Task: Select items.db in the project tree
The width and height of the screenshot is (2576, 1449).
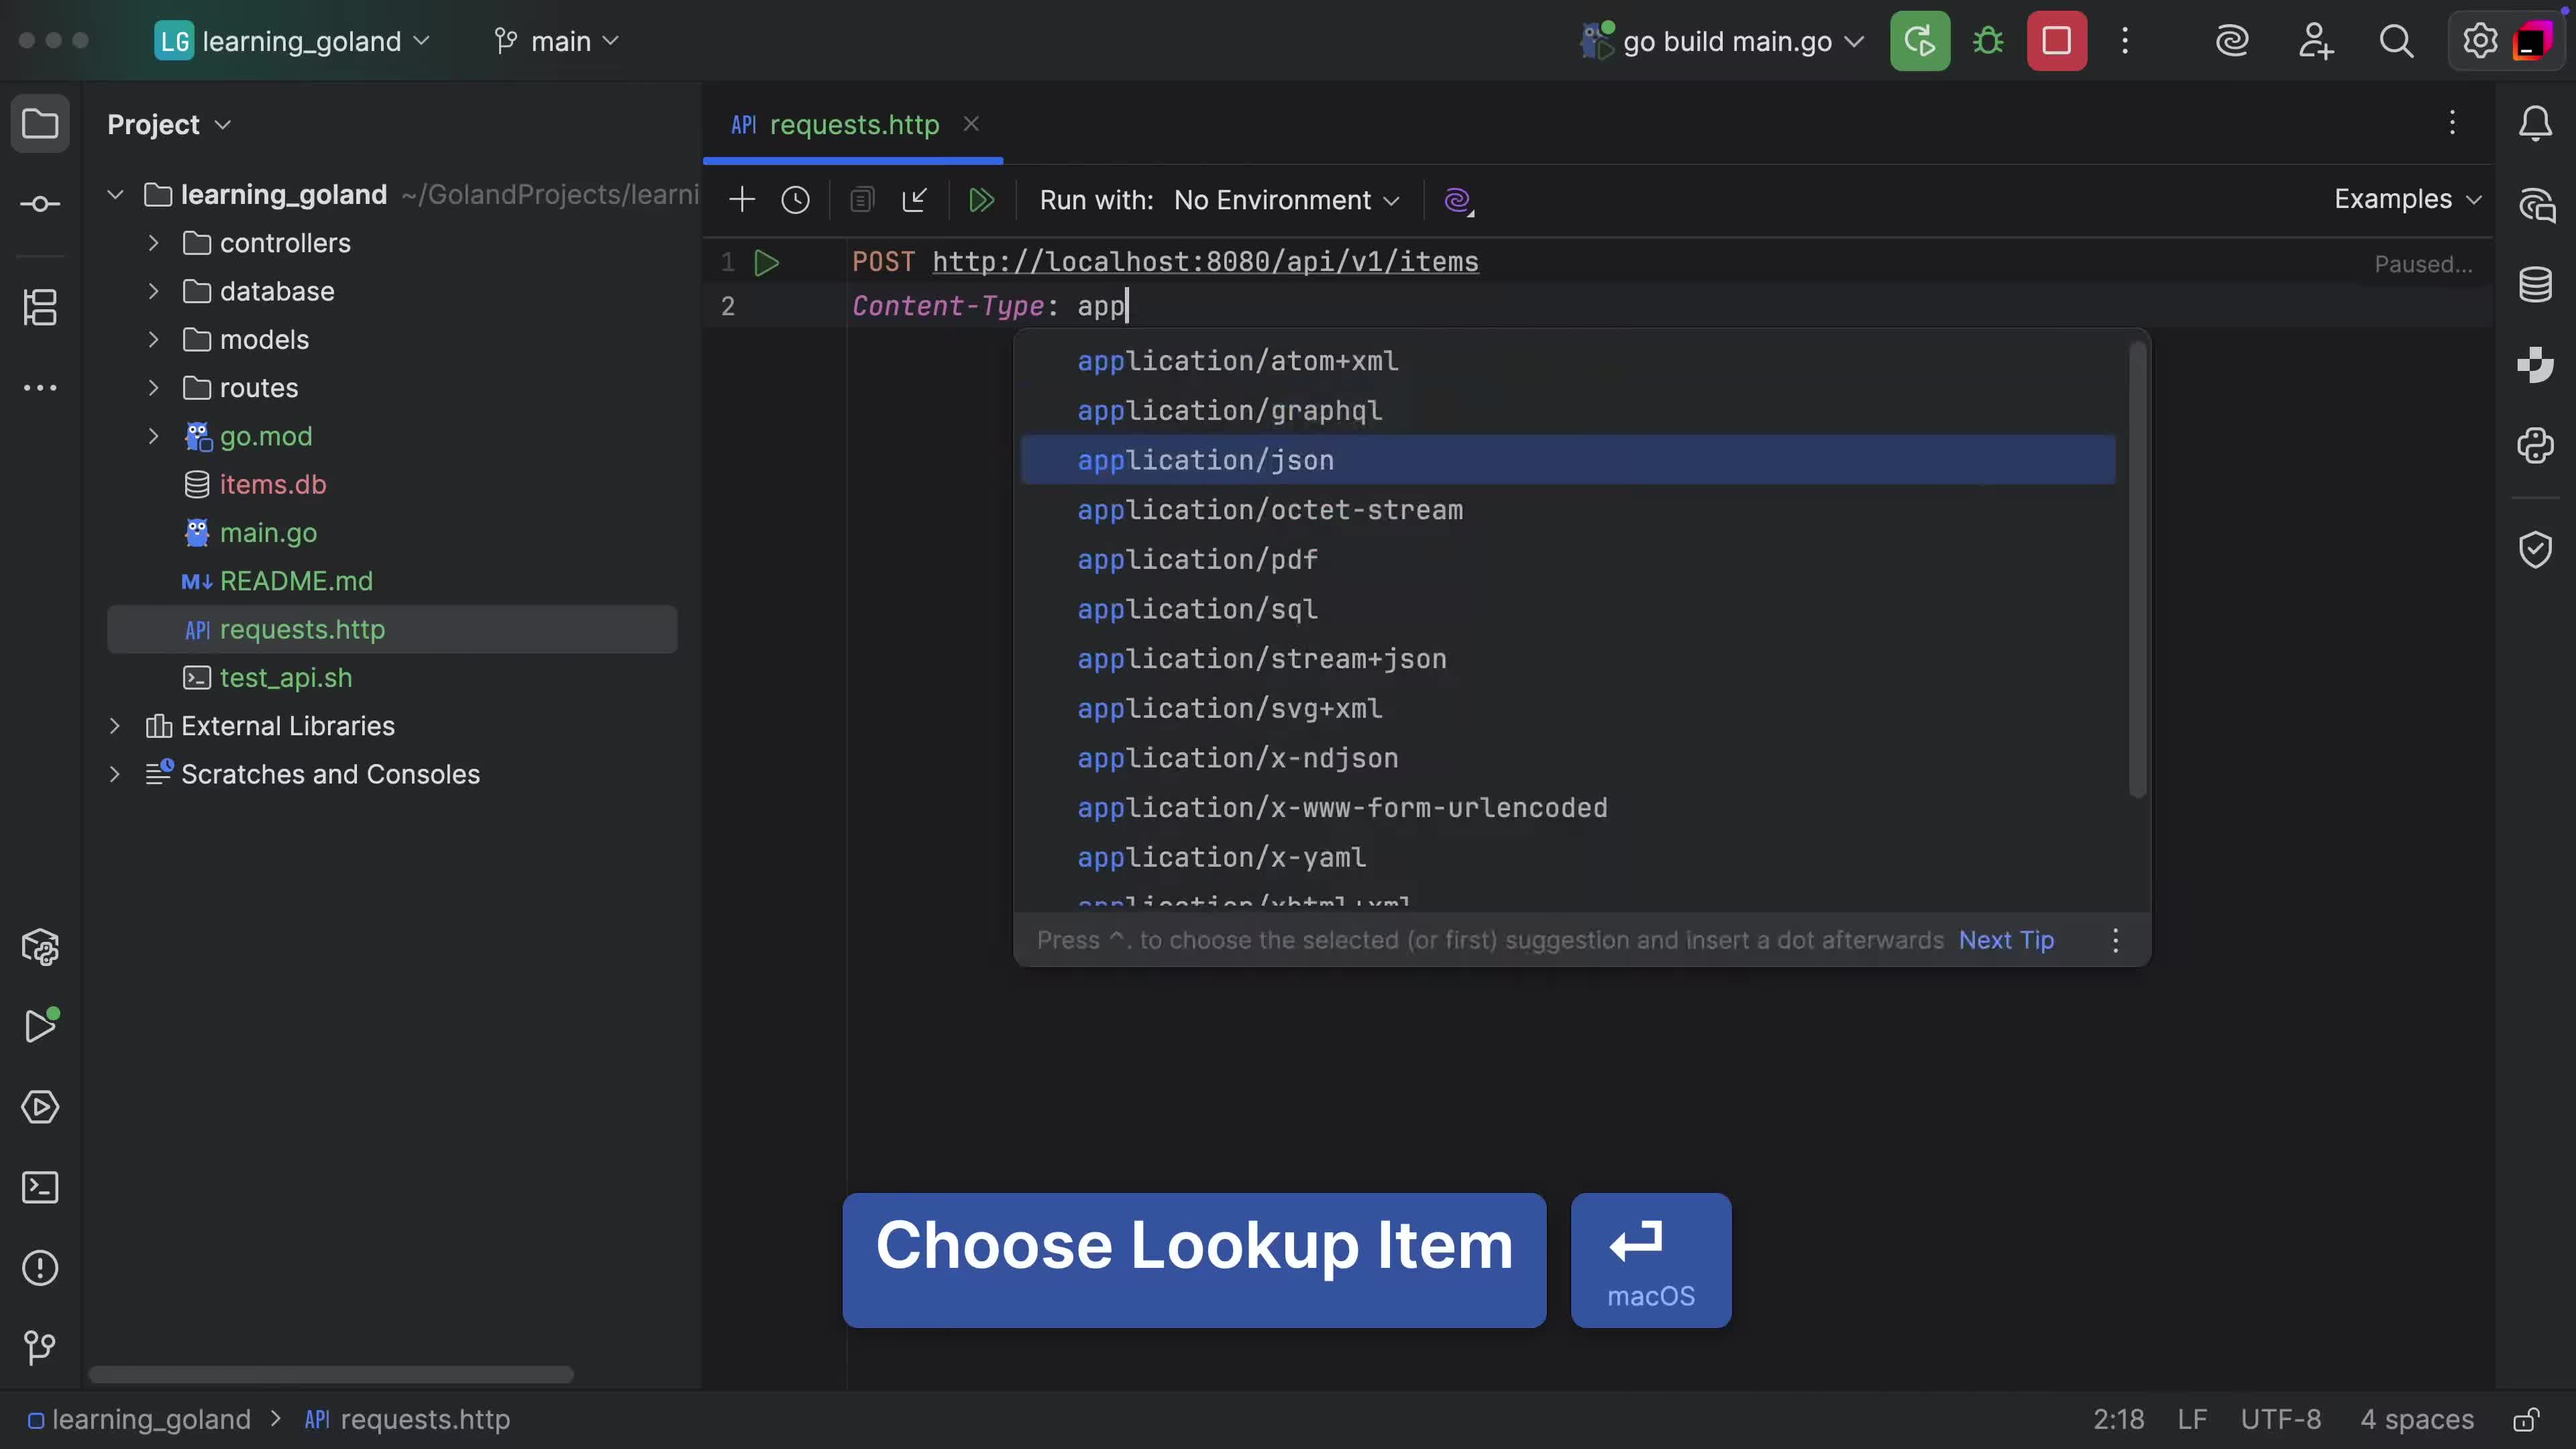Action: click(272, 484)
